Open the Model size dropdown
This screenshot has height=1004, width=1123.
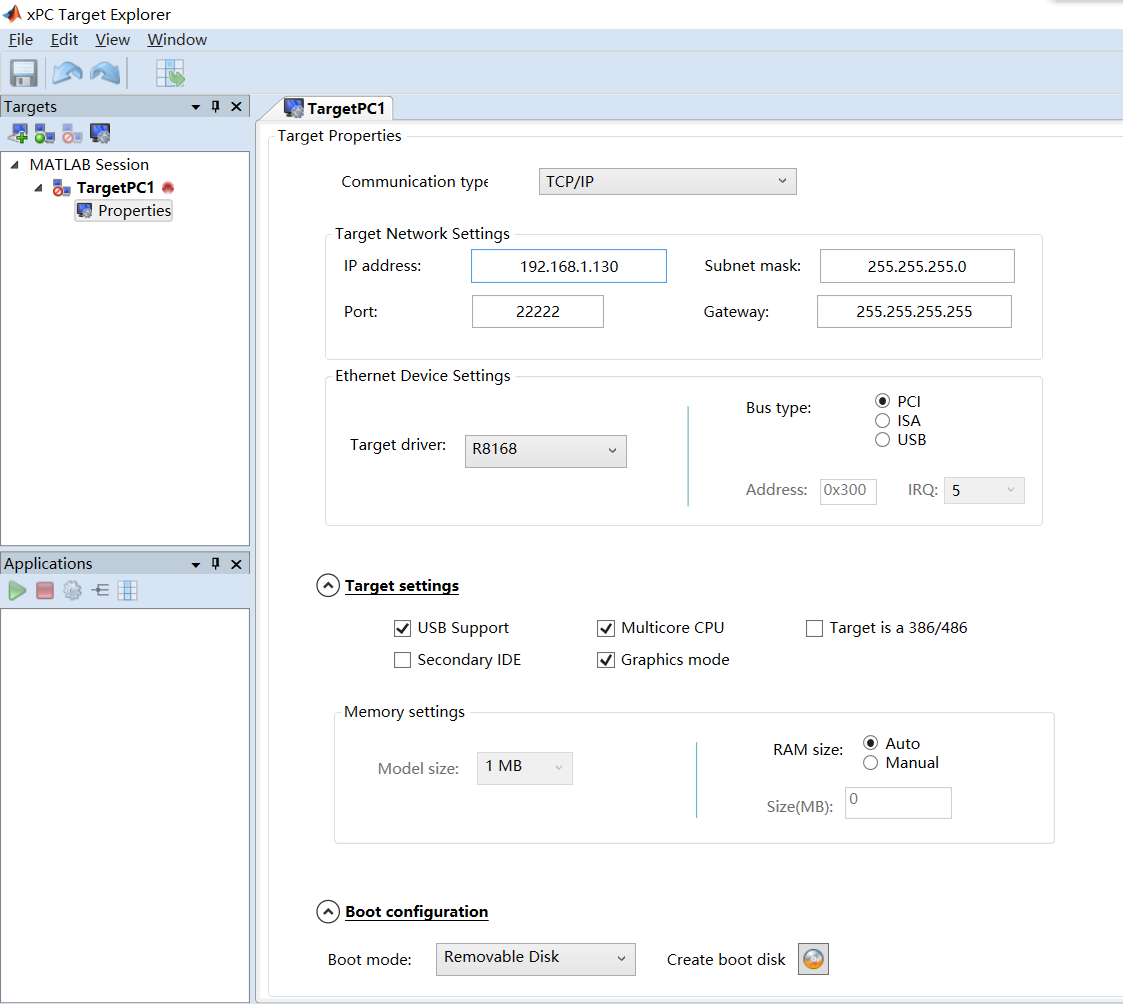[x=525, y=768]
